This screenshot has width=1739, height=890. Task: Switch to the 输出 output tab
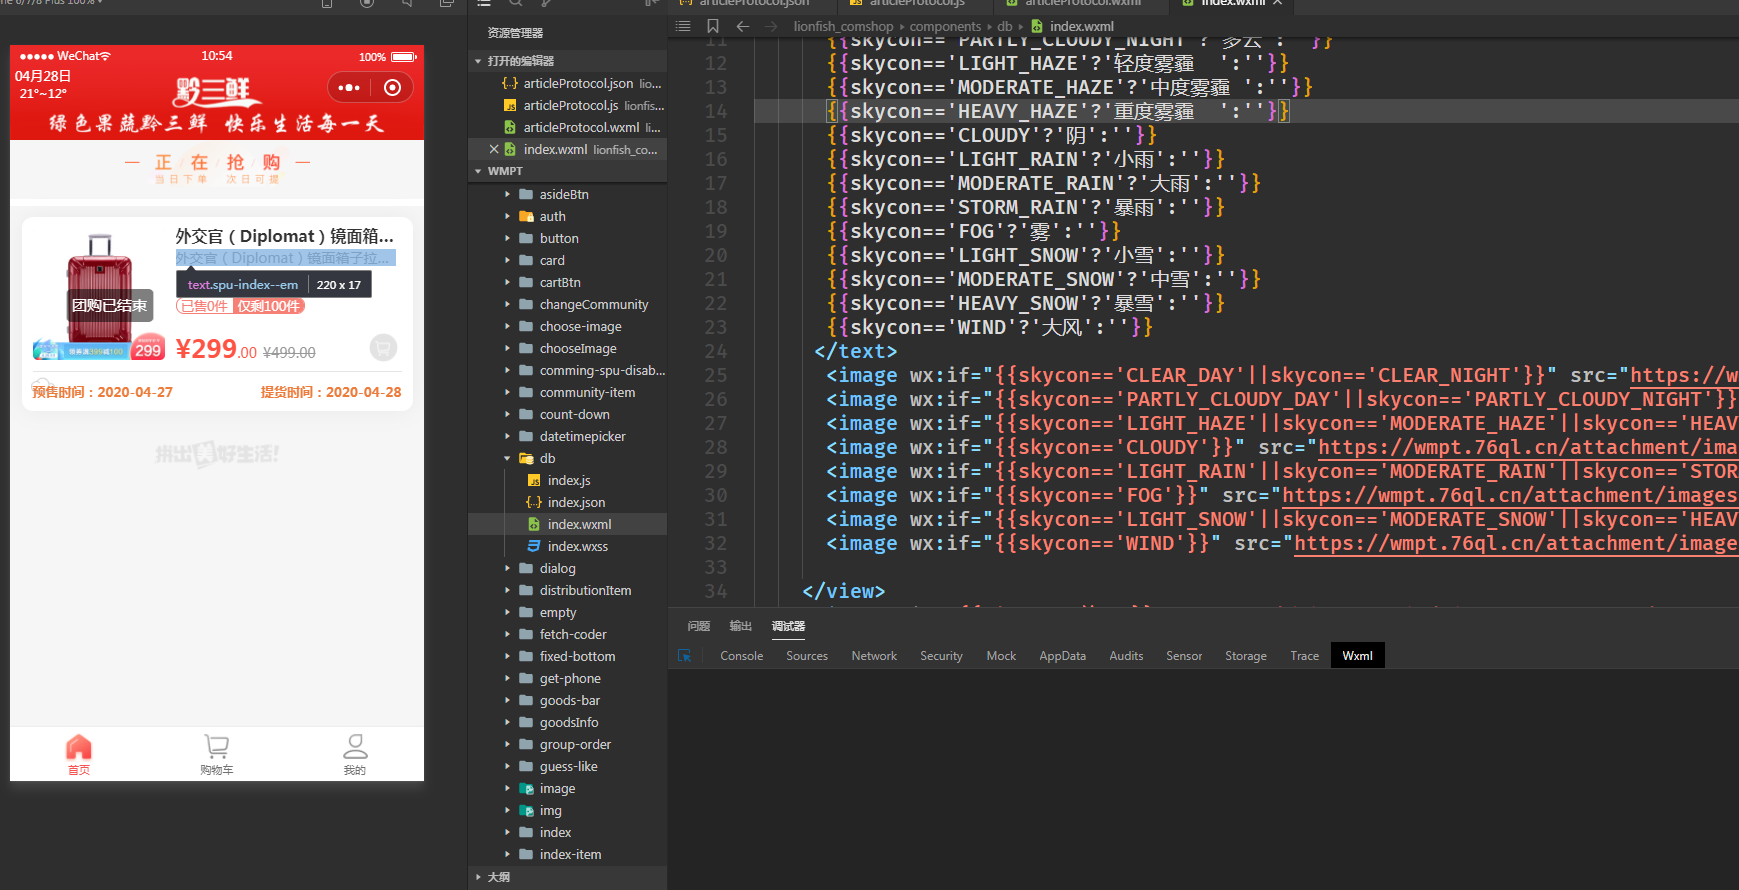pos(741,626)
